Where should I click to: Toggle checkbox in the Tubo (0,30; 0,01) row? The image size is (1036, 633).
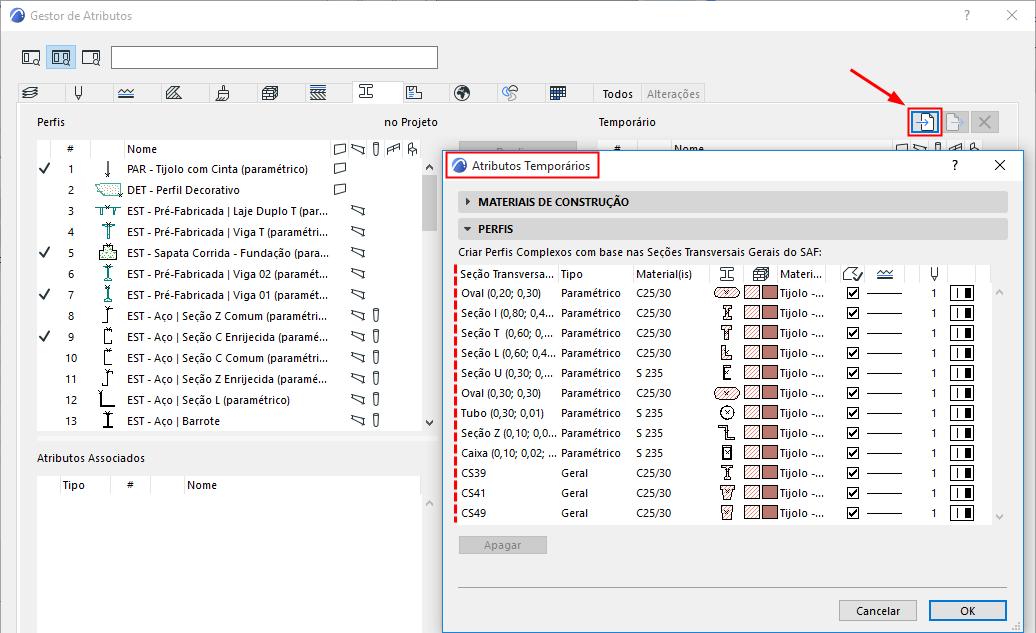(853, 413)
